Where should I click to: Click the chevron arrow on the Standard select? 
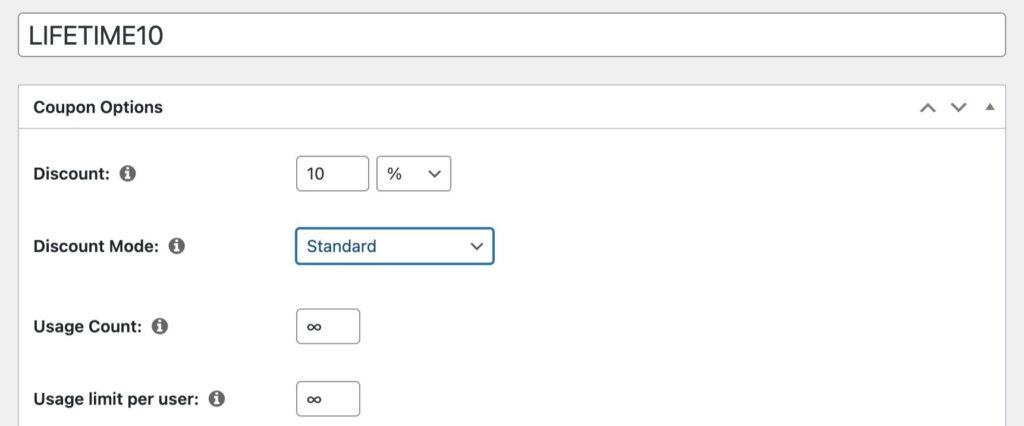click(x=476, y=246)
